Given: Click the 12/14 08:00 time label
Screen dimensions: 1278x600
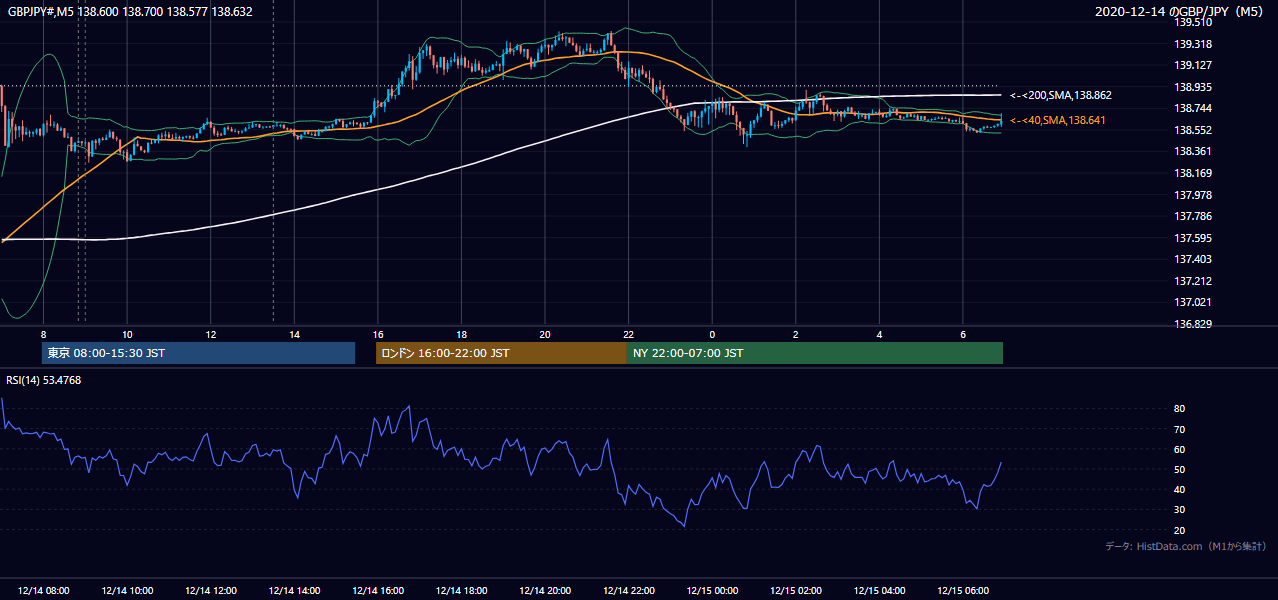Looking at the screenshot, I should pyautogui.click(x=44, y=591).
